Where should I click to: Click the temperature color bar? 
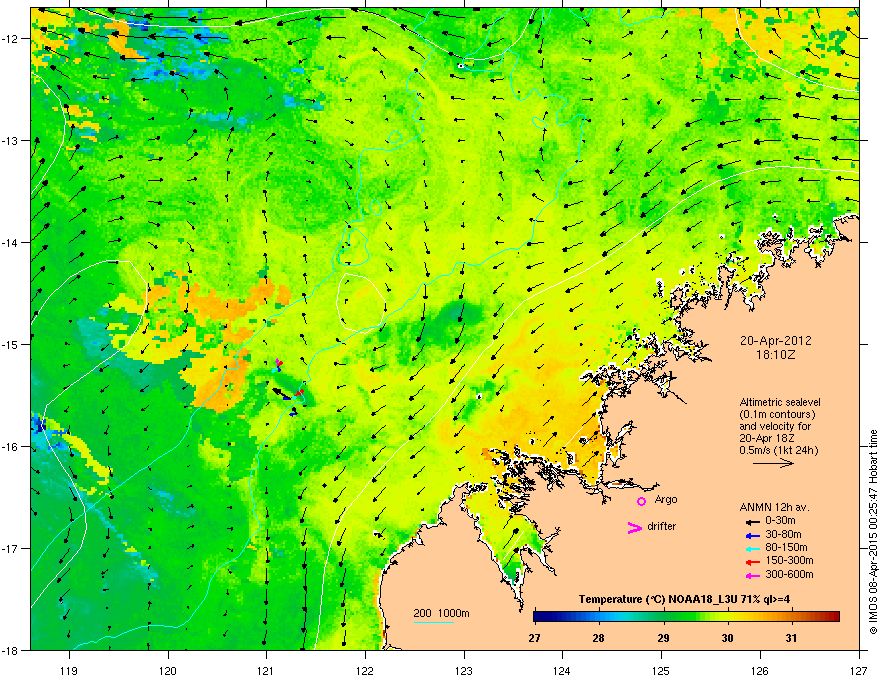click(x=686, y=617)
